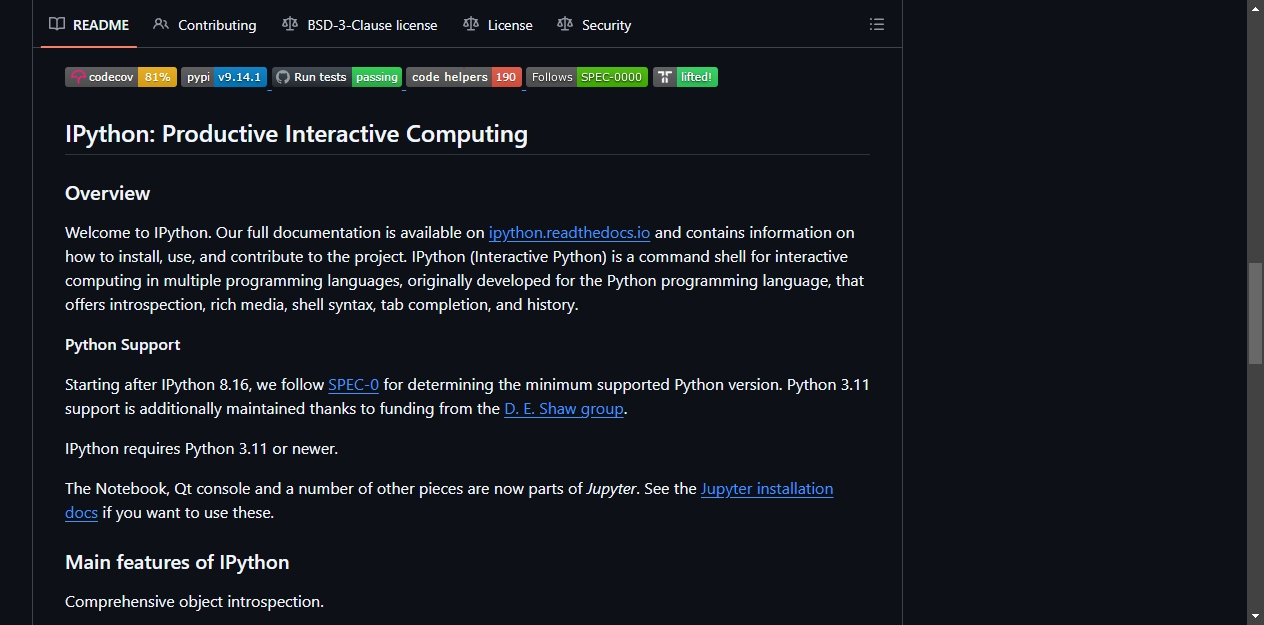Screen dimensions: 1264x625
Task: Click the Tidelift lifted! badge
Action: click(685, 77)
